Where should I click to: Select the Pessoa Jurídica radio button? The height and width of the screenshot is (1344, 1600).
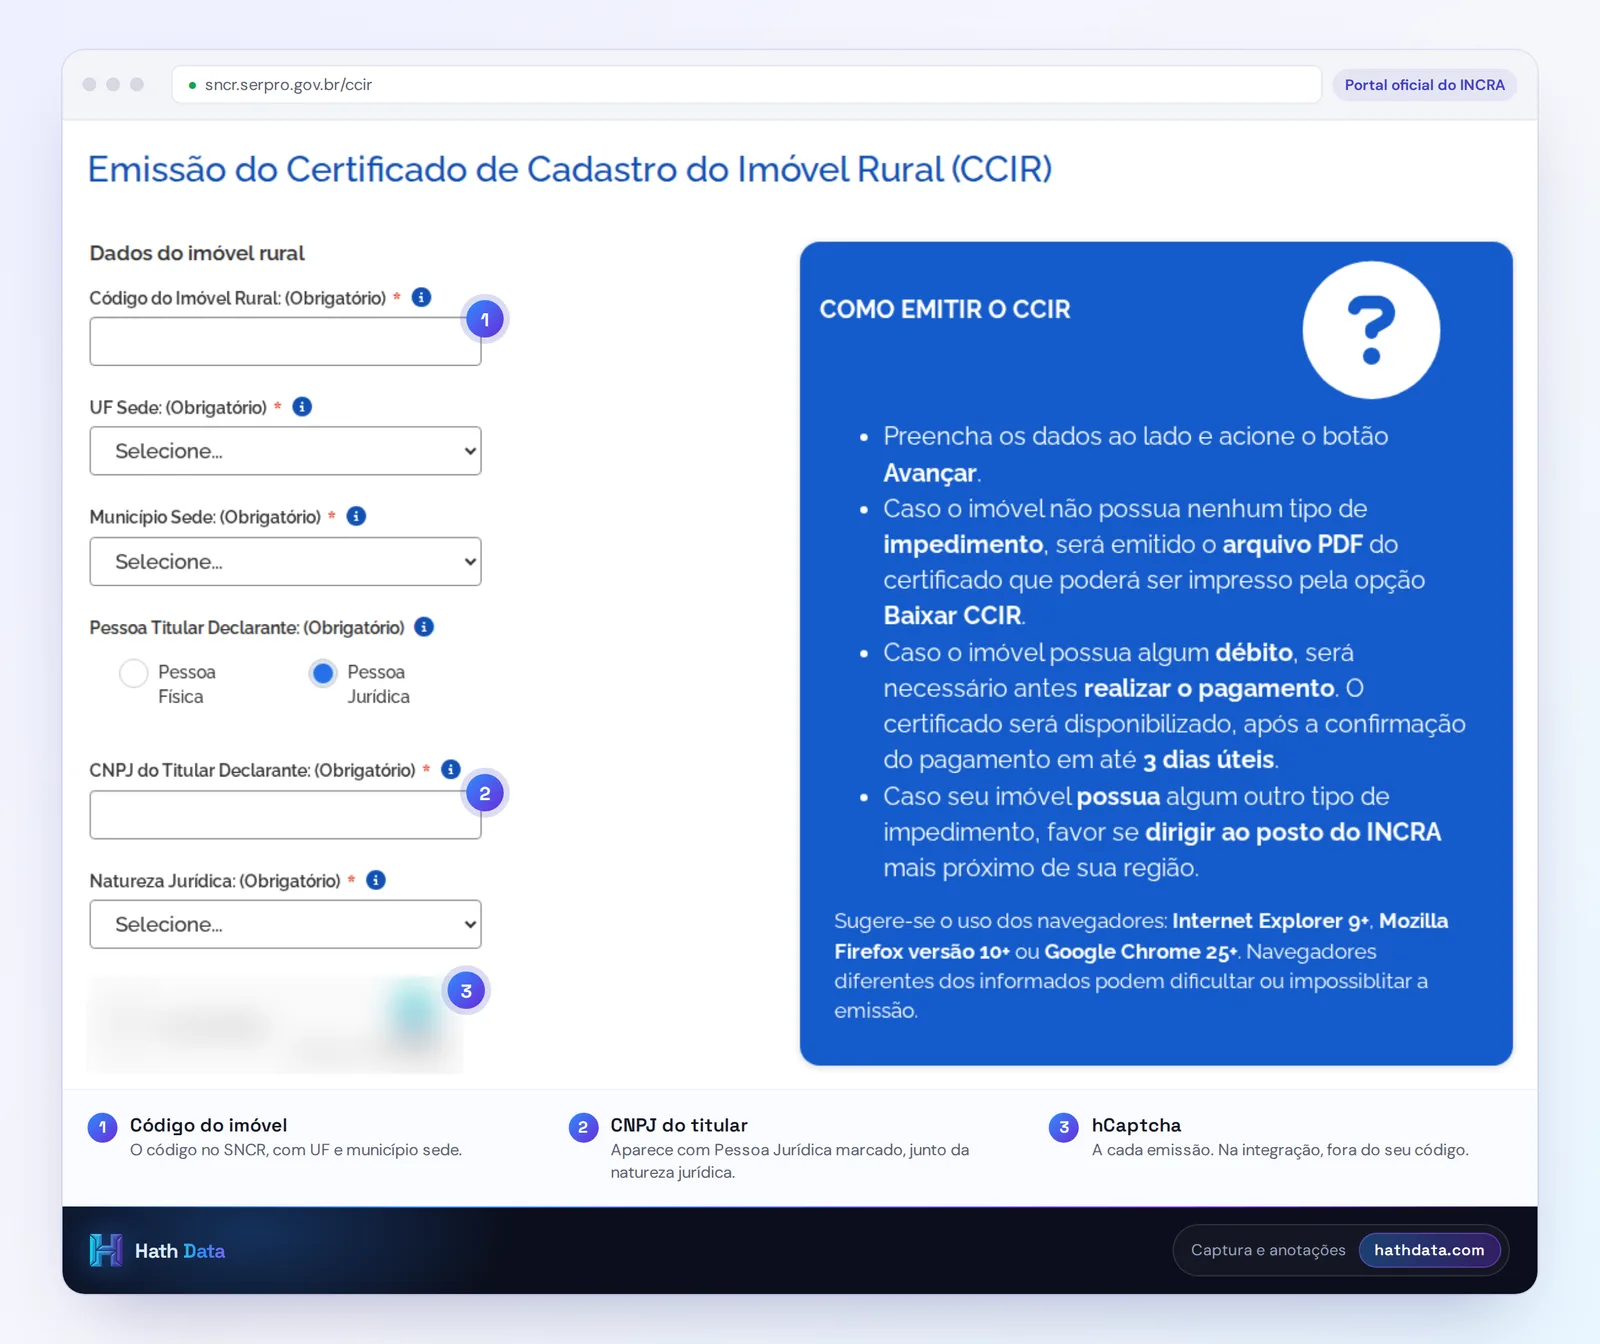click(x=322, y=673)
